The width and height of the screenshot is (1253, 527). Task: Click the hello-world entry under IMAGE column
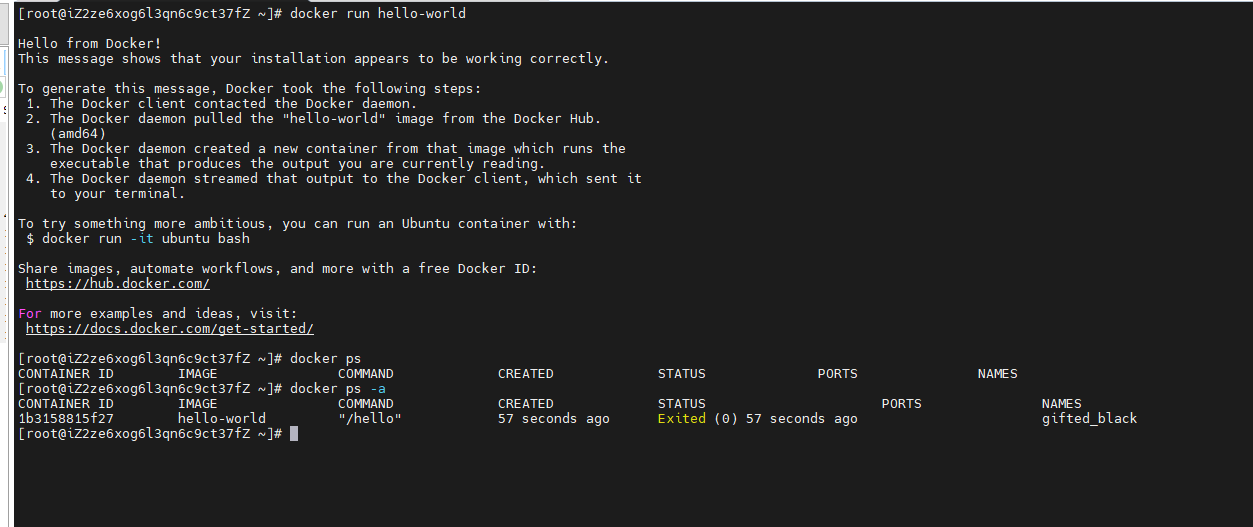(x=222, y=419)
